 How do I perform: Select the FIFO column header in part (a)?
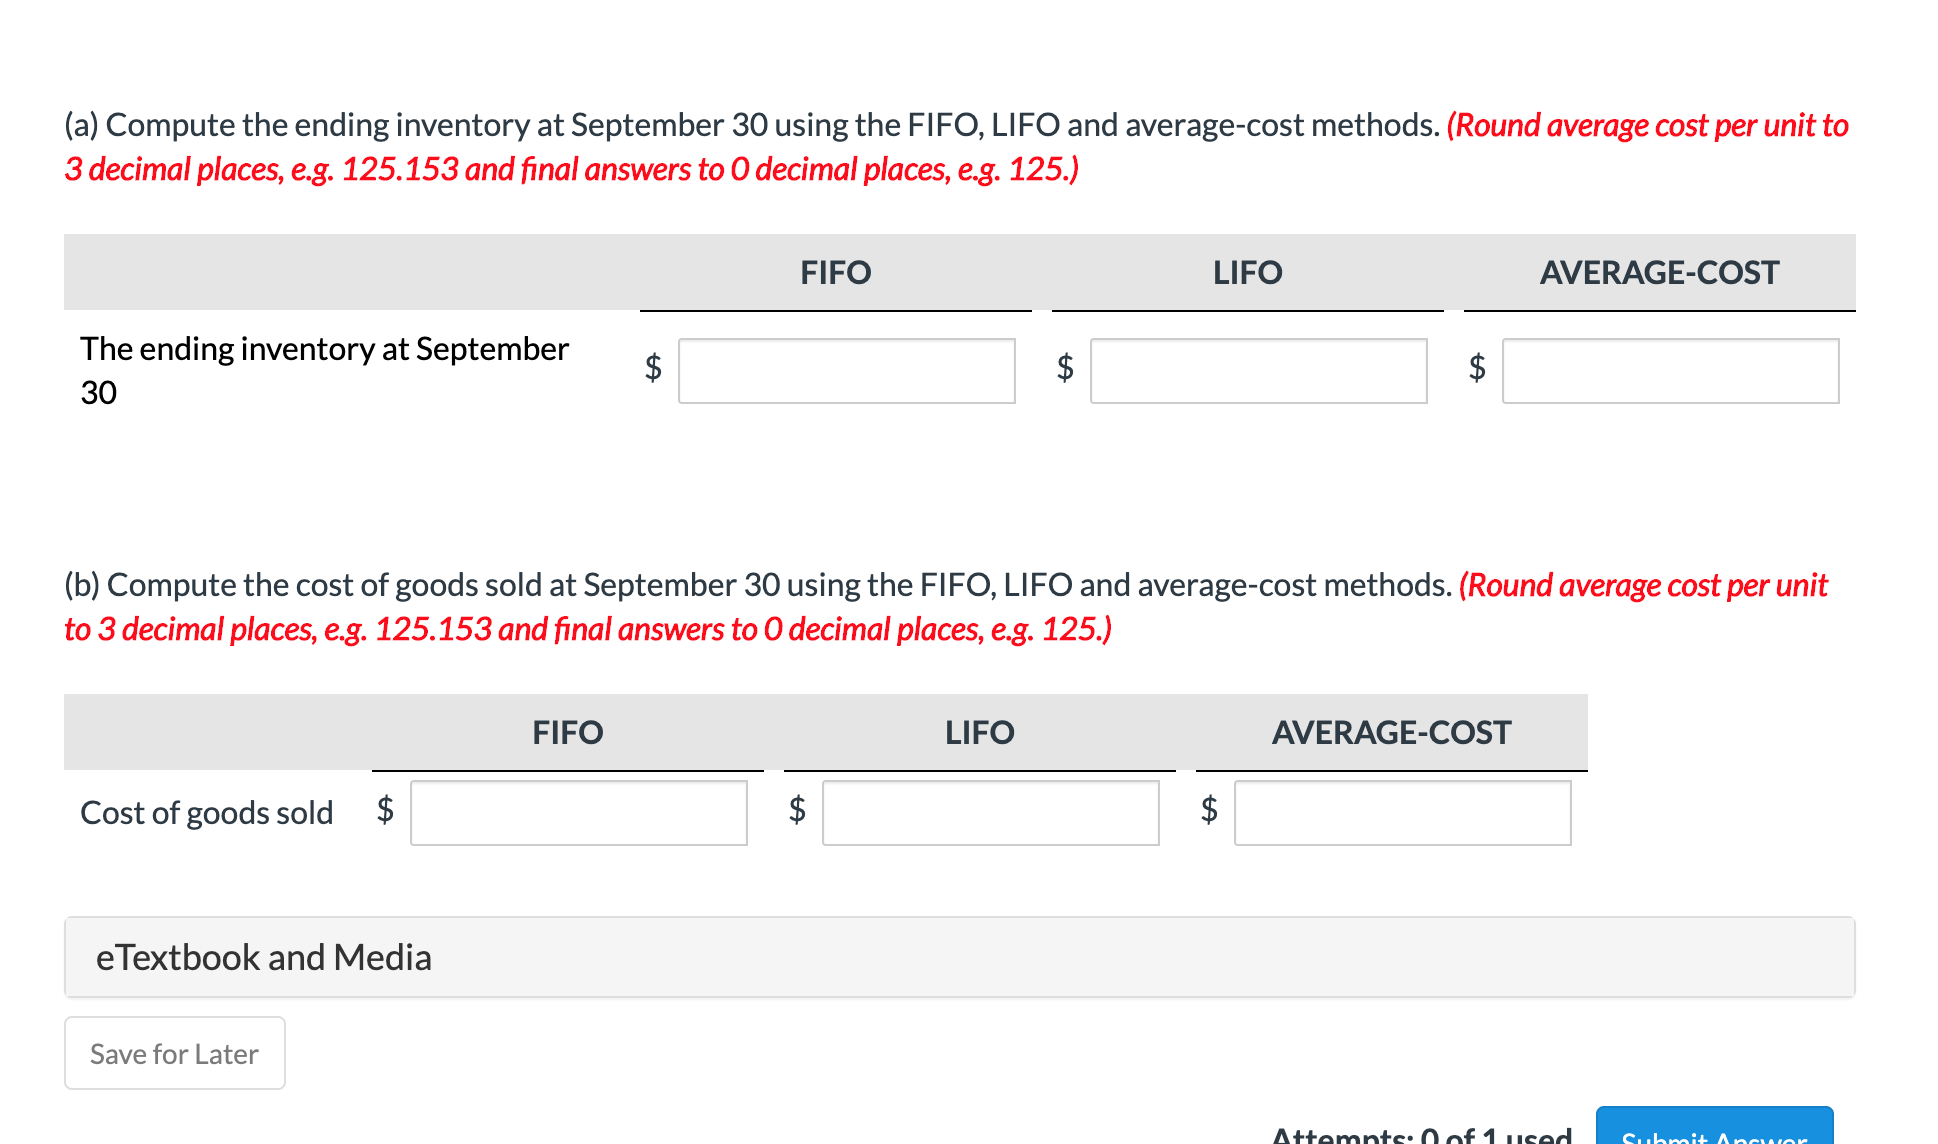click(836, 272)
